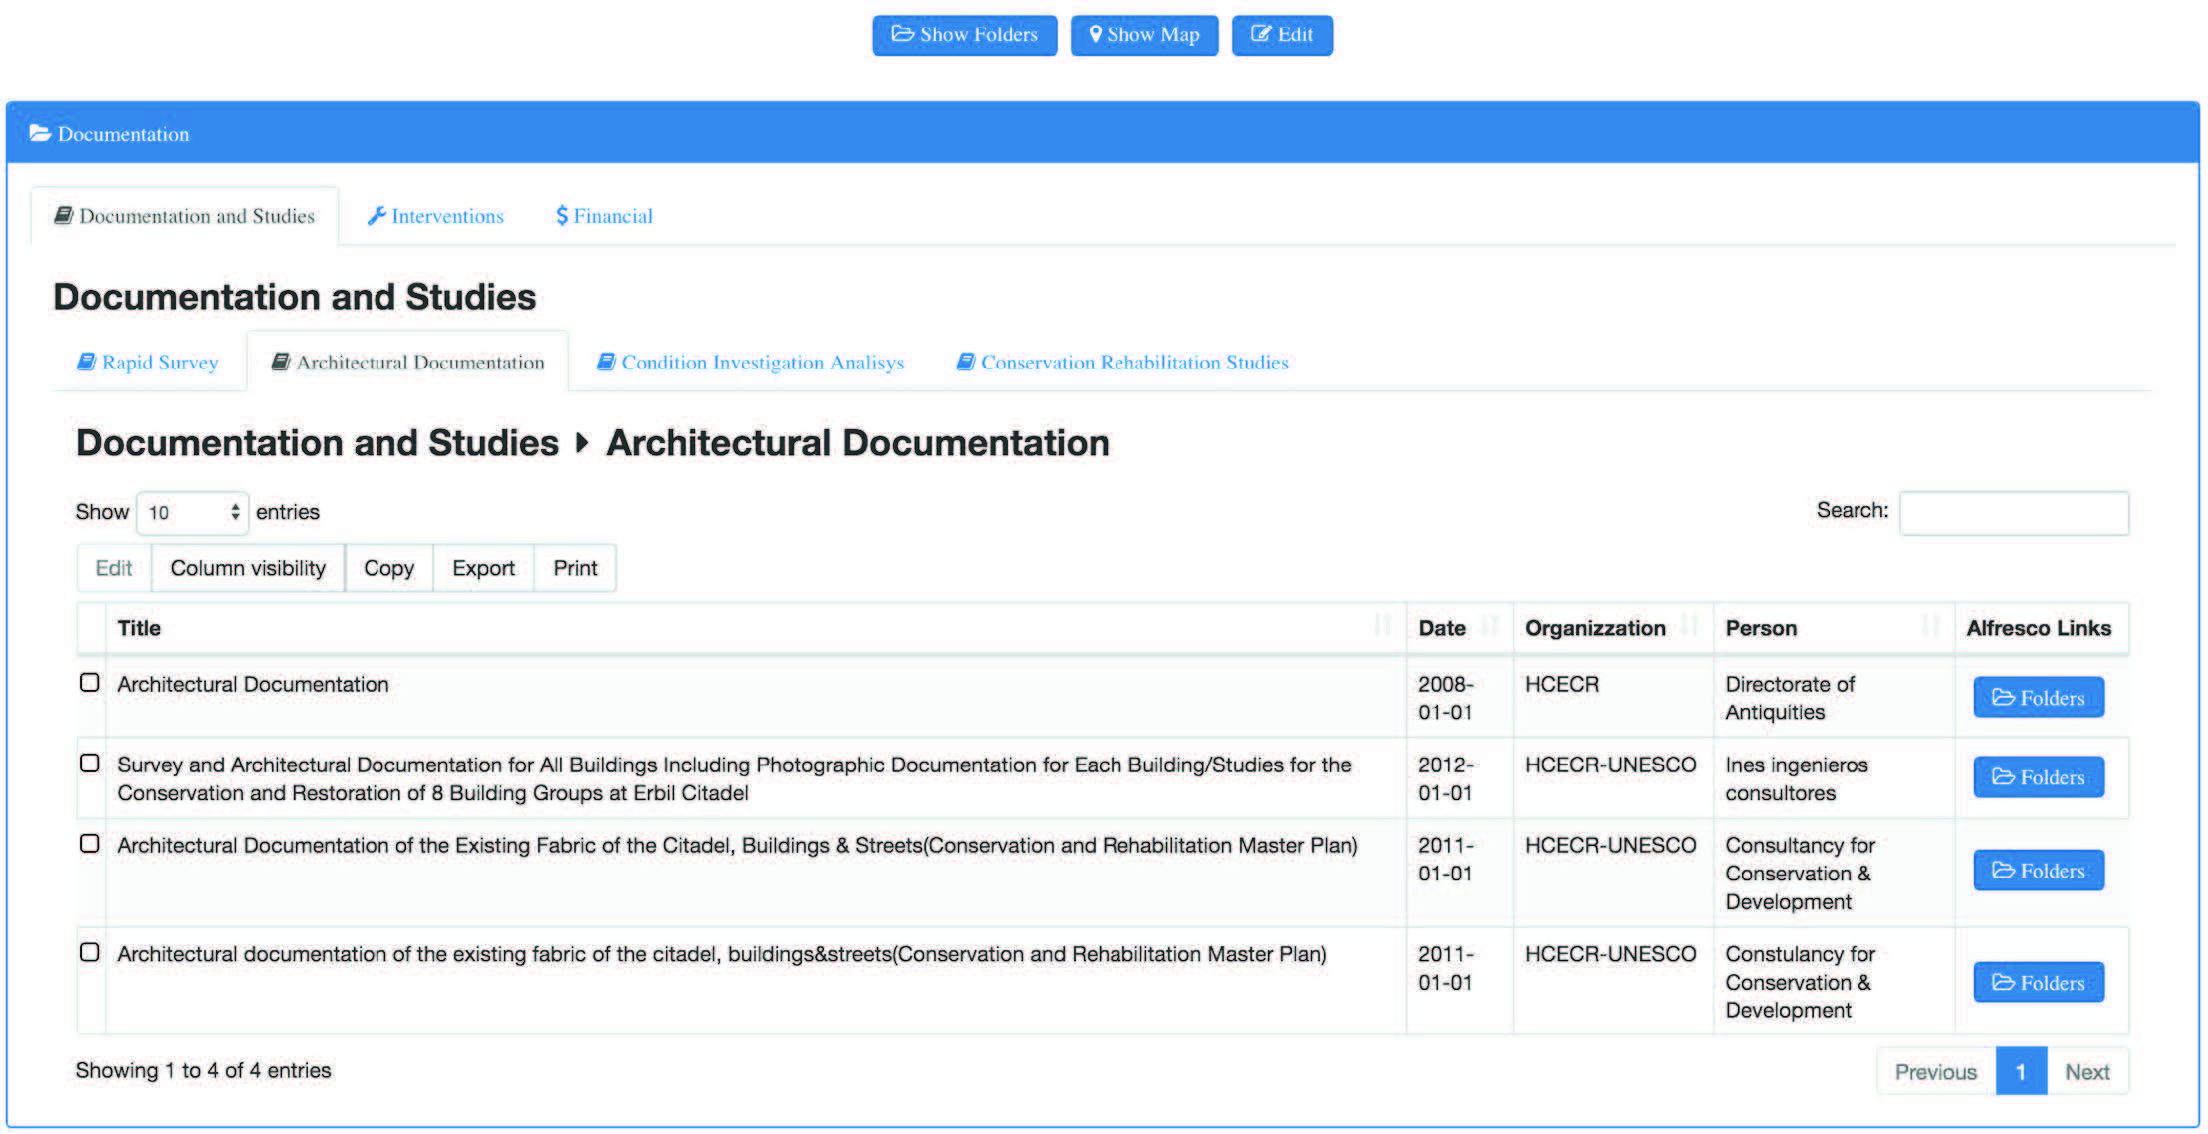Switch to Conservation Rehabilitation Studies tab
Screen dimensions: 2208x1134
click(x=1122, y=362)
